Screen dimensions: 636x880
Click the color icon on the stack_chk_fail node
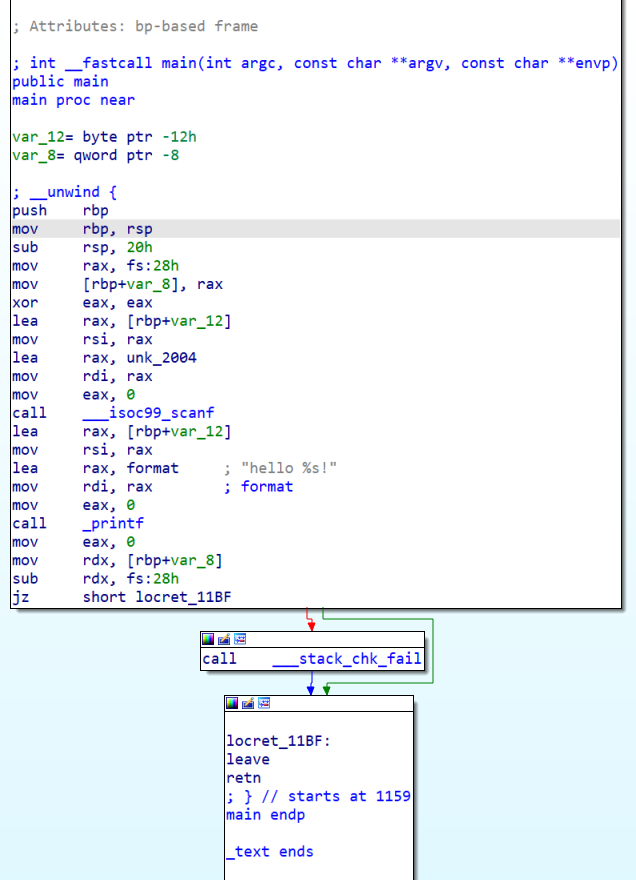coord(208,639)
